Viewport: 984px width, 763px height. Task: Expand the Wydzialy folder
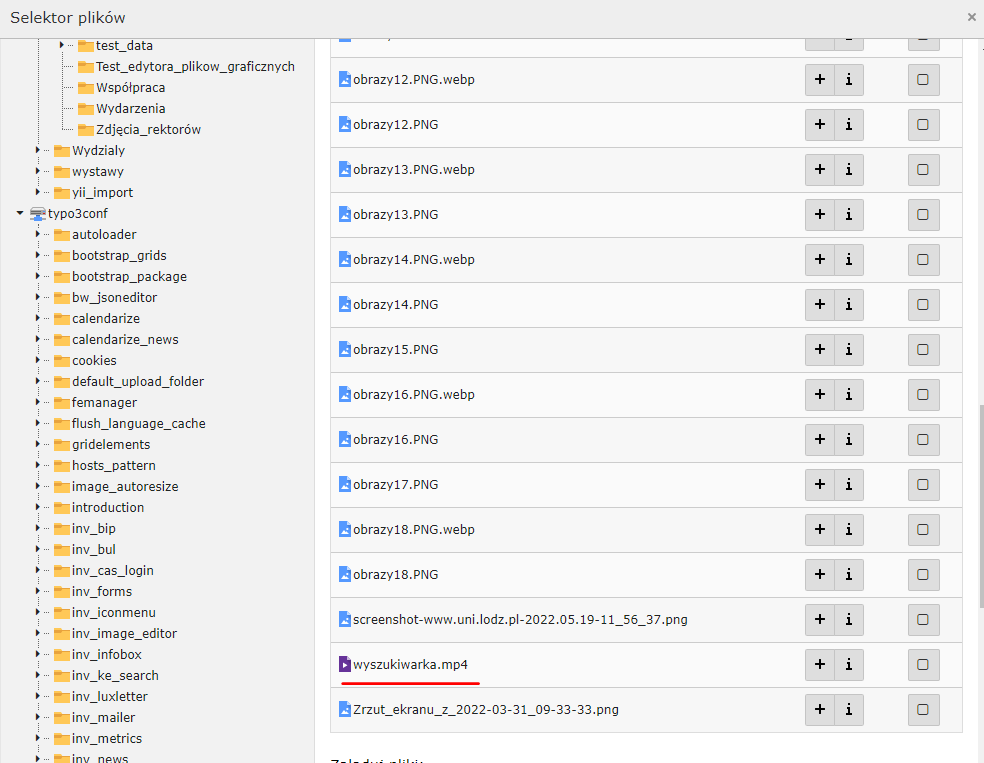(x=38, y=151)
